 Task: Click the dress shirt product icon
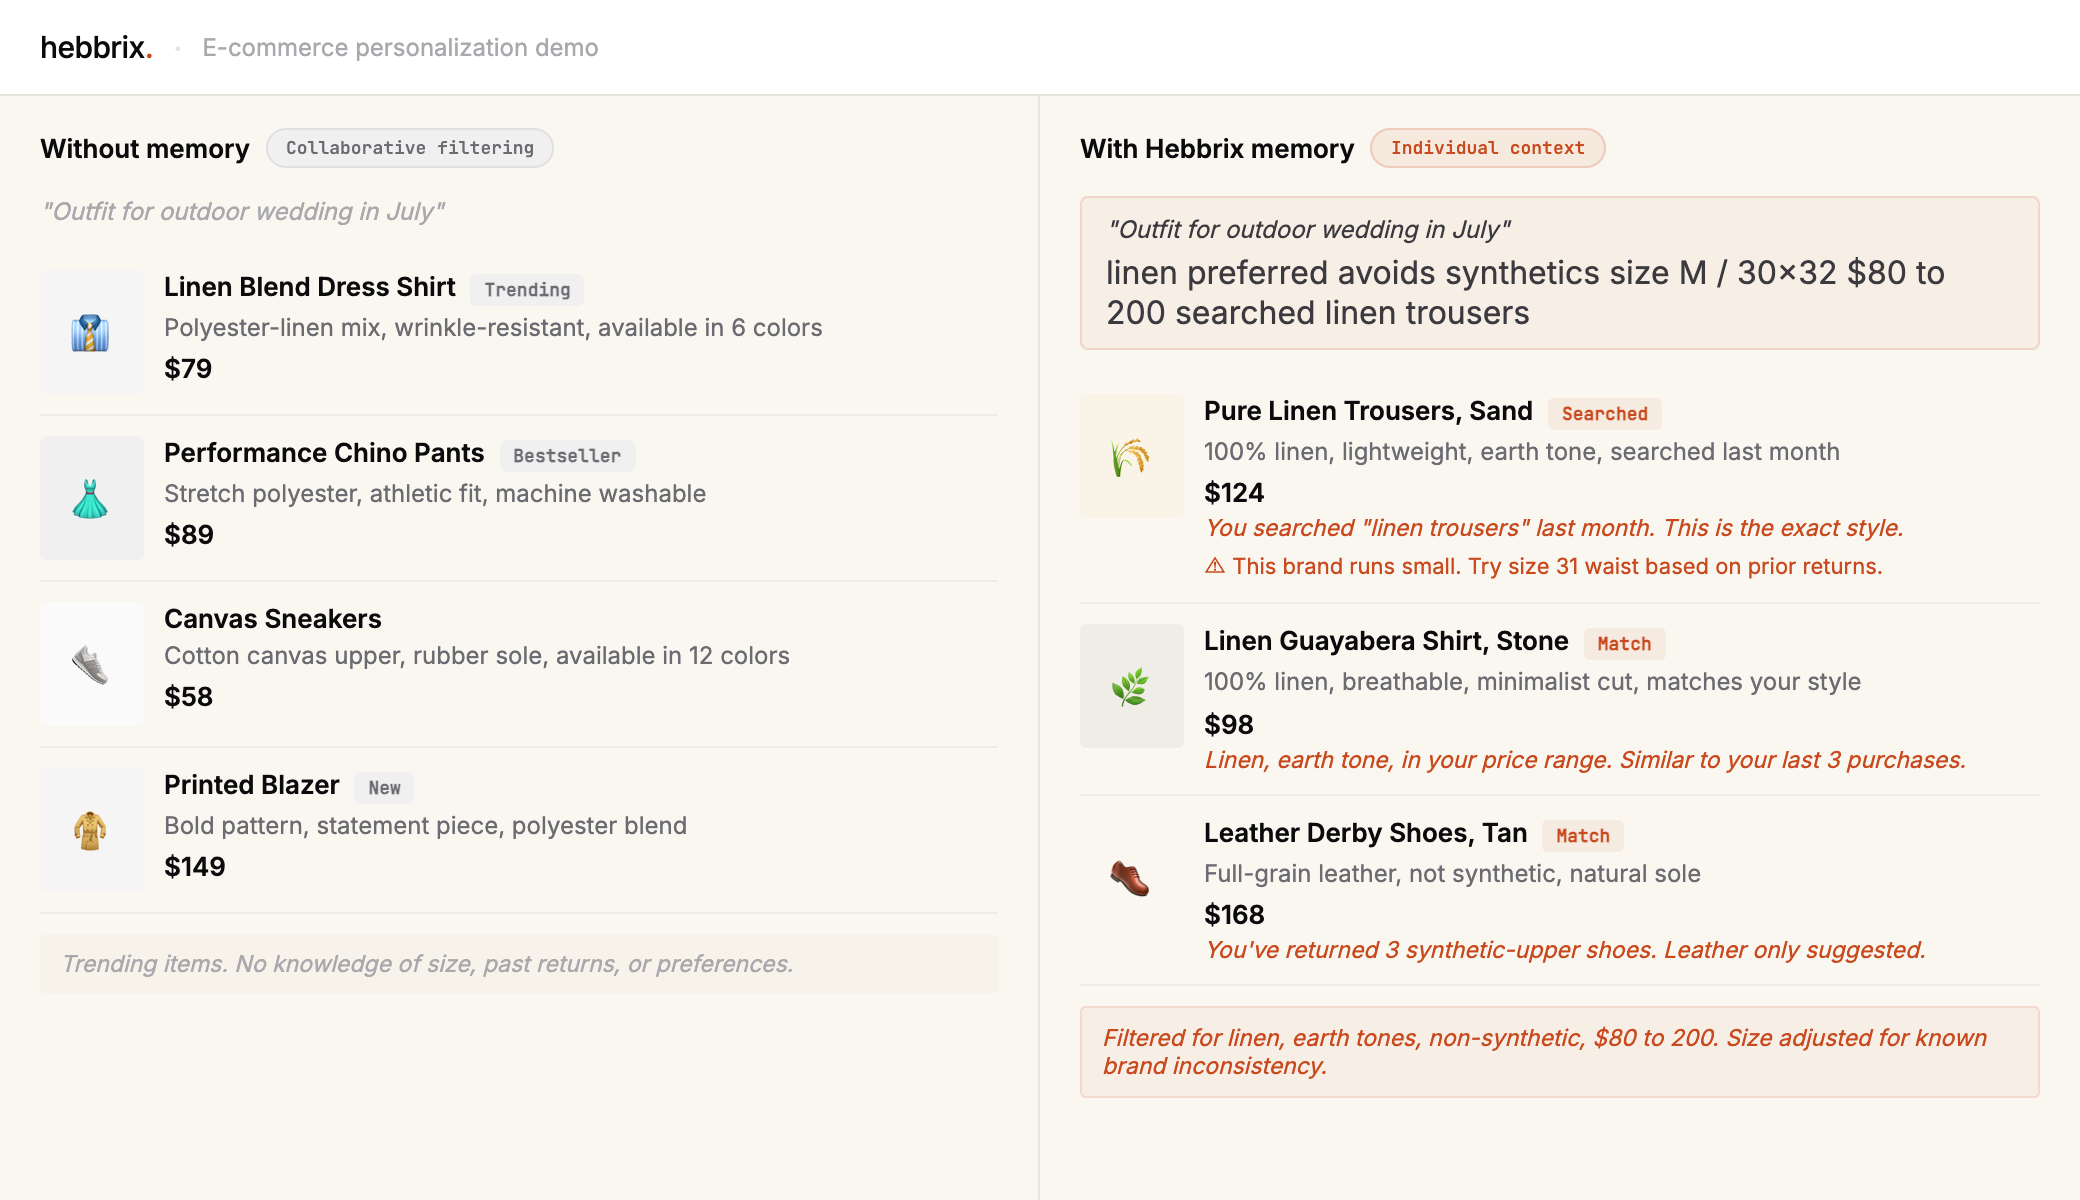pos(91,332)
